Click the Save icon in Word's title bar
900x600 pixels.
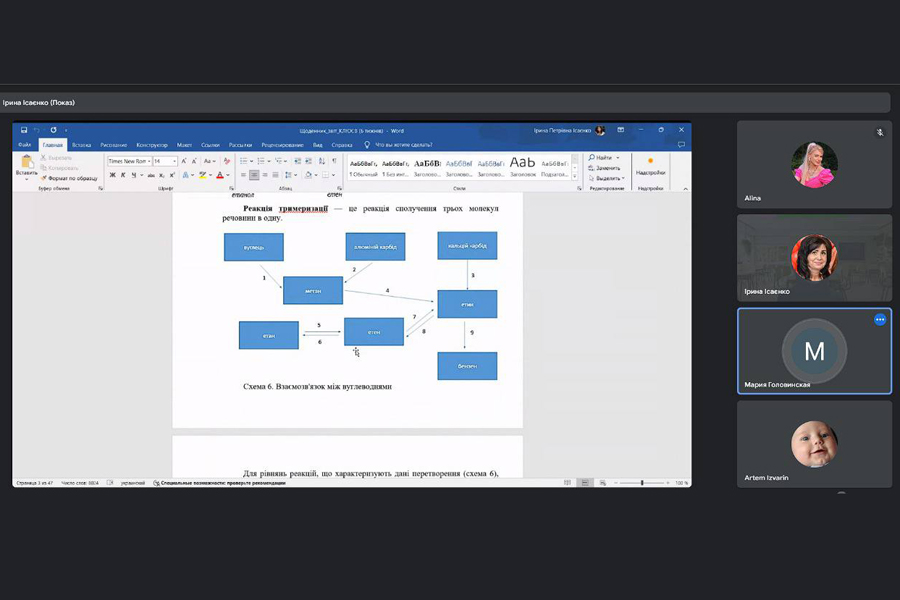point(23,130)
